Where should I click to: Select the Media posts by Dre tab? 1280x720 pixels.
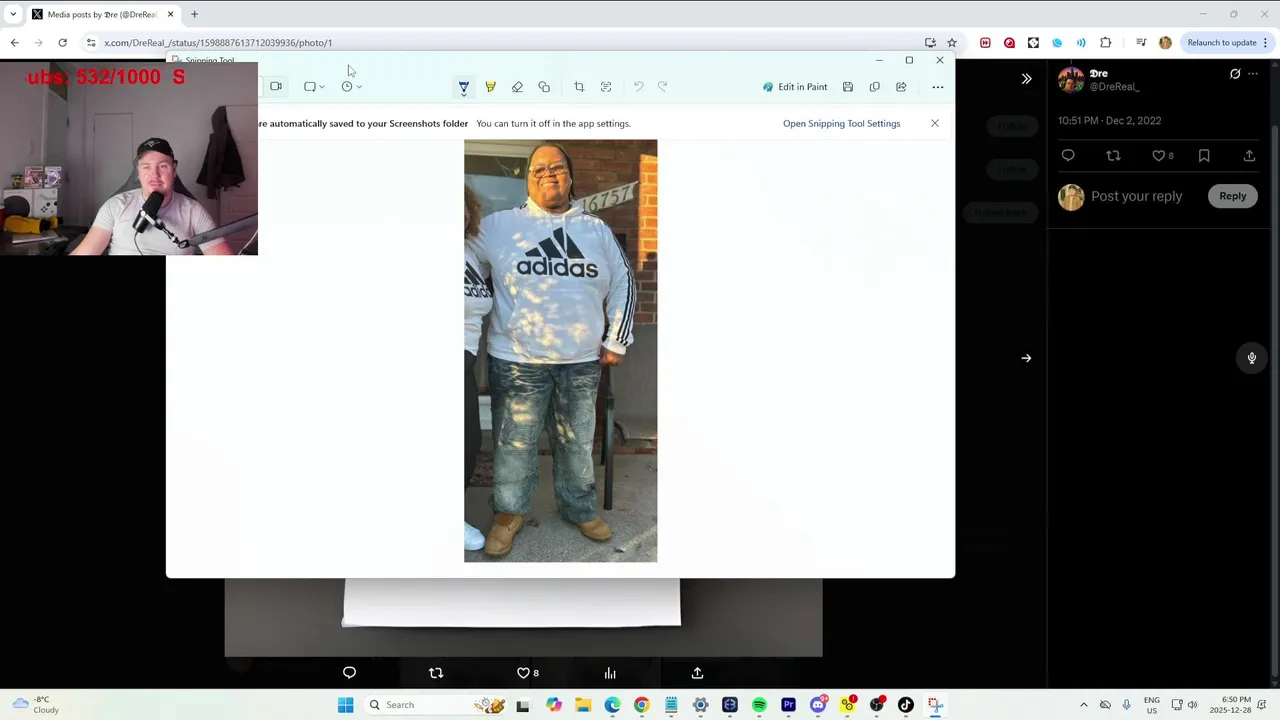[x=102, y=15]
